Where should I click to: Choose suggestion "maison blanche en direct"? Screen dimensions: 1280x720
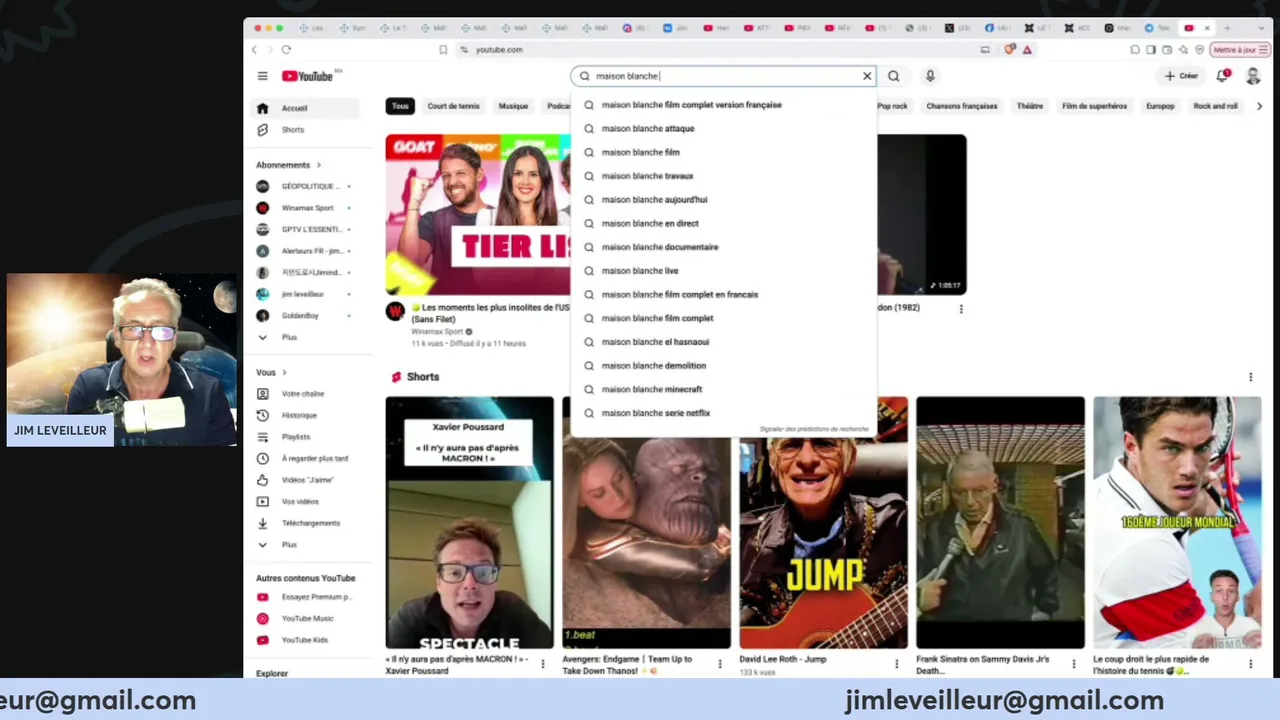[723, 224]
